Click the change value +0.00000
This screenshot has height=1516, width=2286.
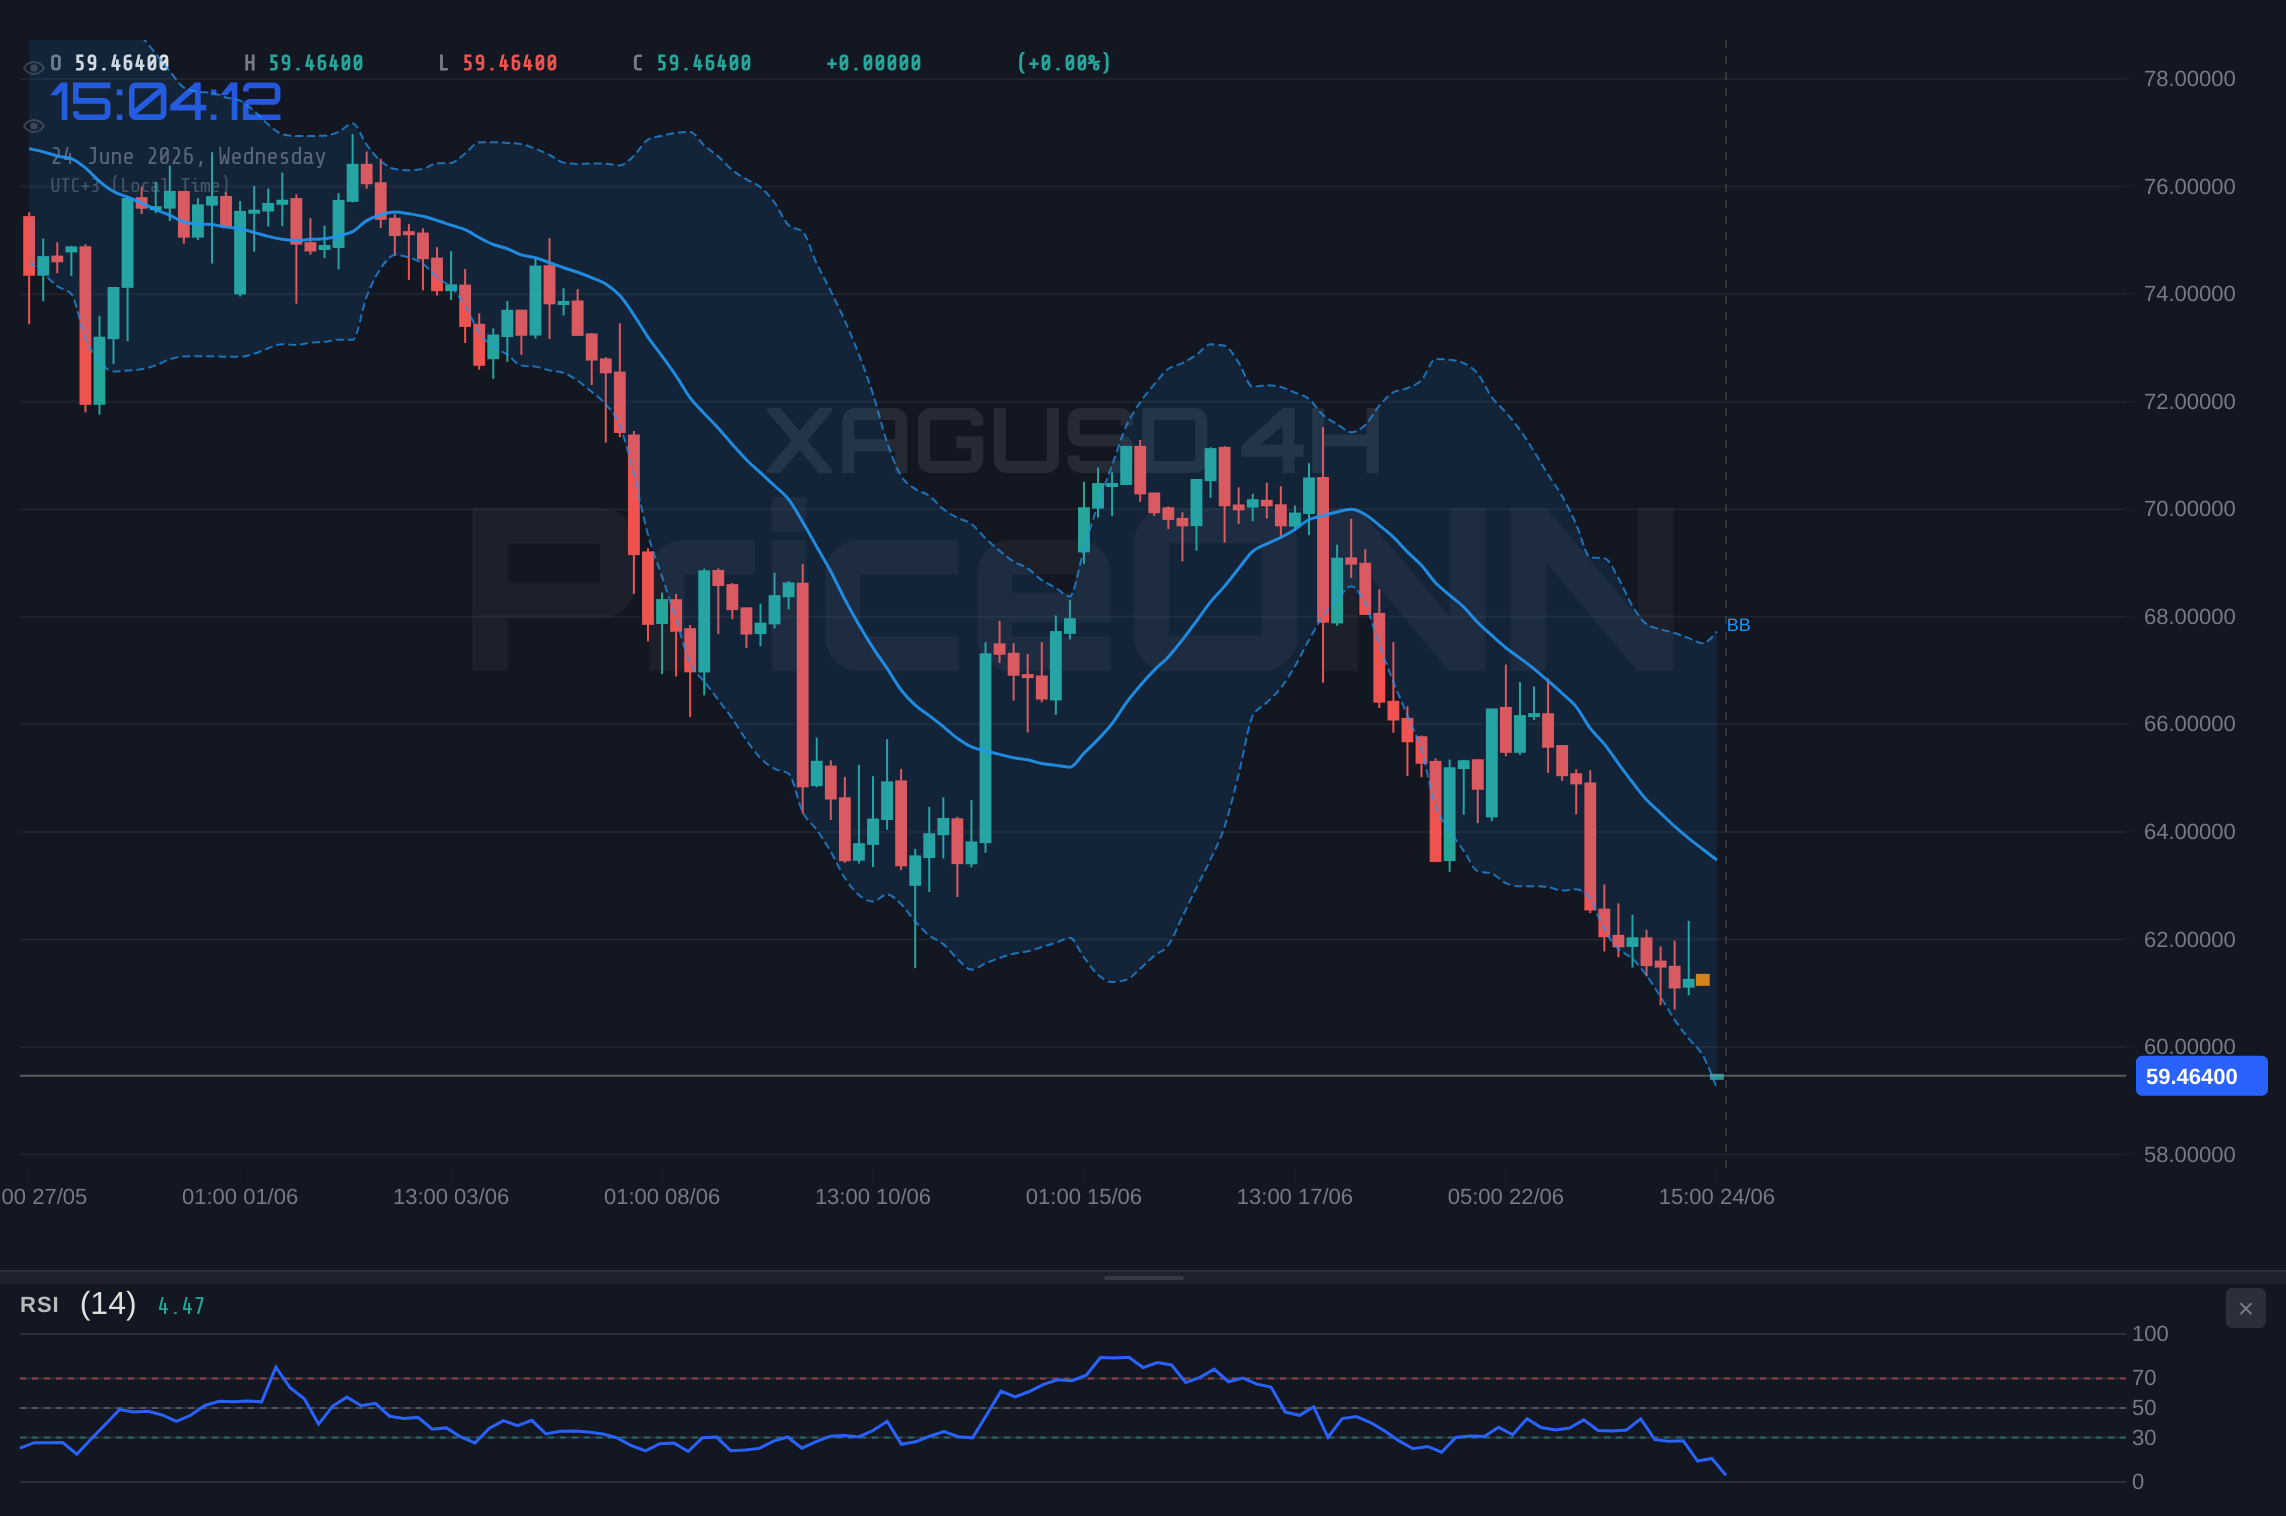point(874,63)
